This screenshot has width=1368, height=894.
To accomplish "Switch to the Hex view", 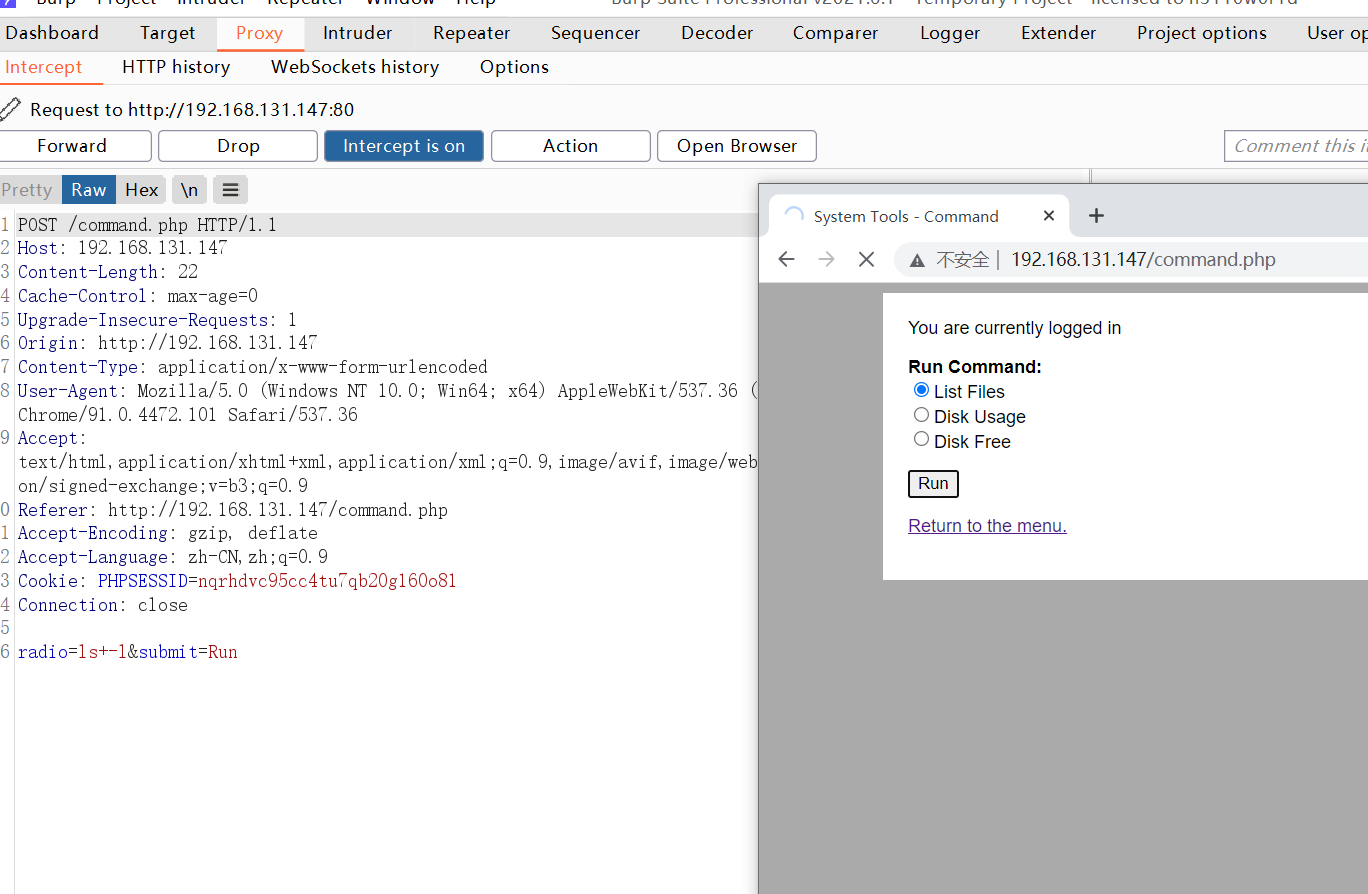I will click(141, 190).
